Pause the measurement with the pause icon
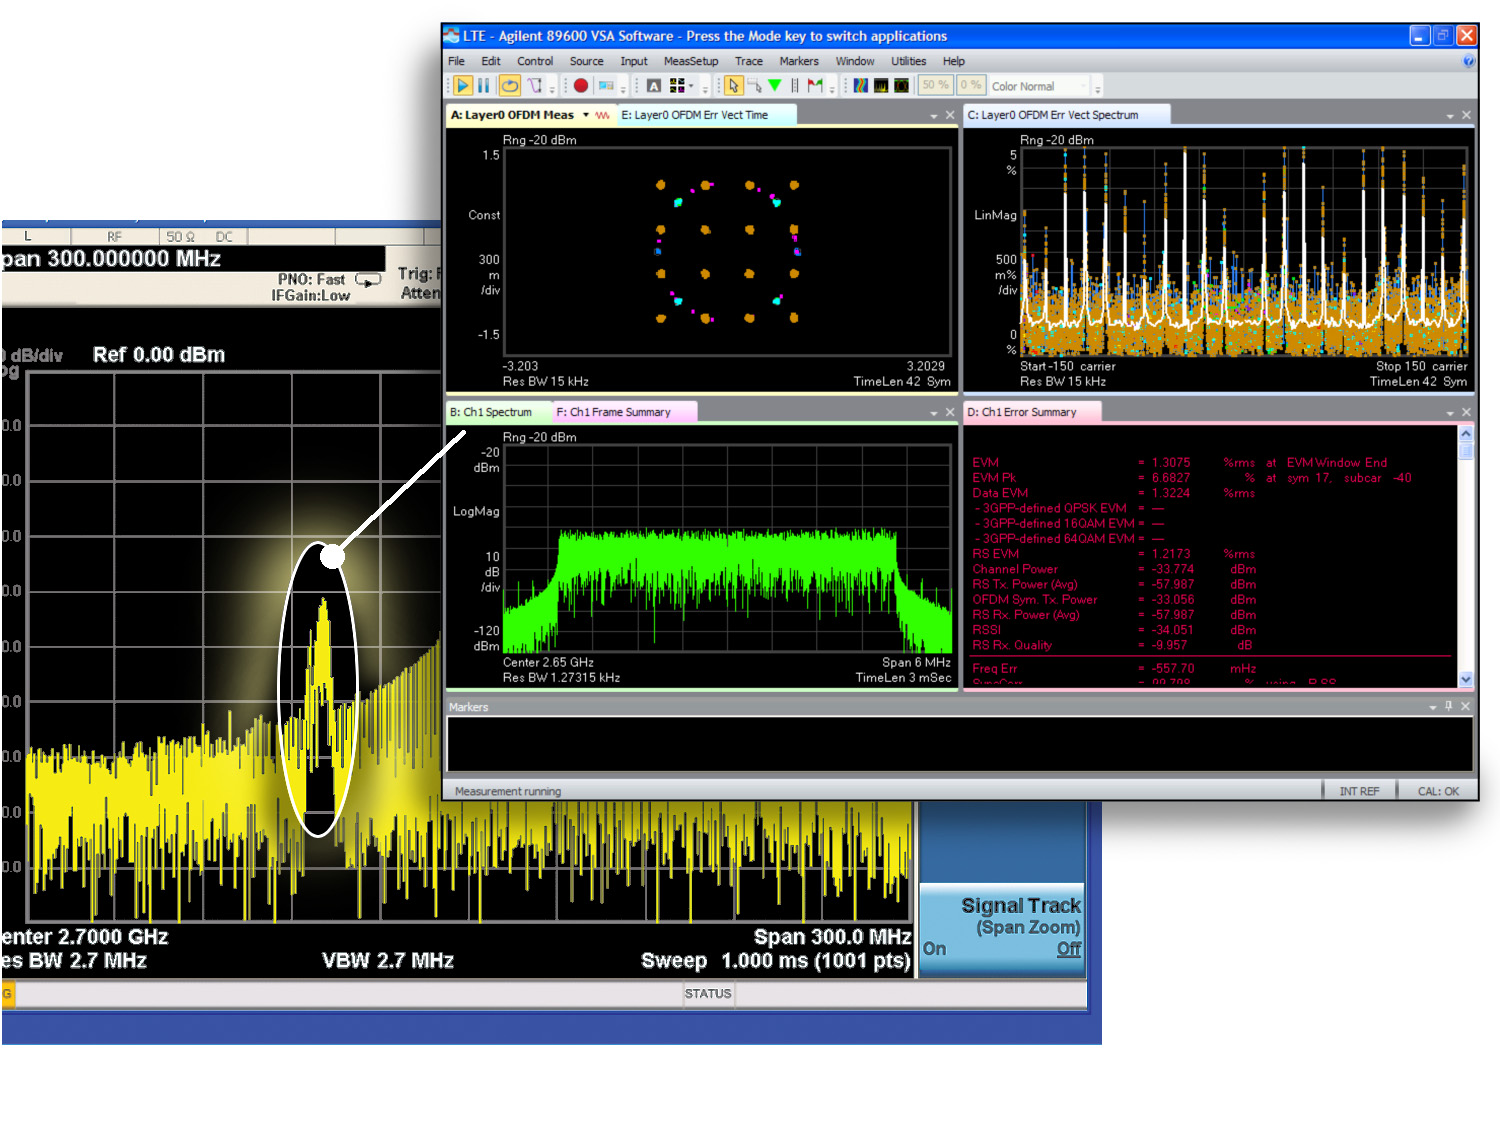Screen dimensions: 1500x1122 (x=484, y=86)
